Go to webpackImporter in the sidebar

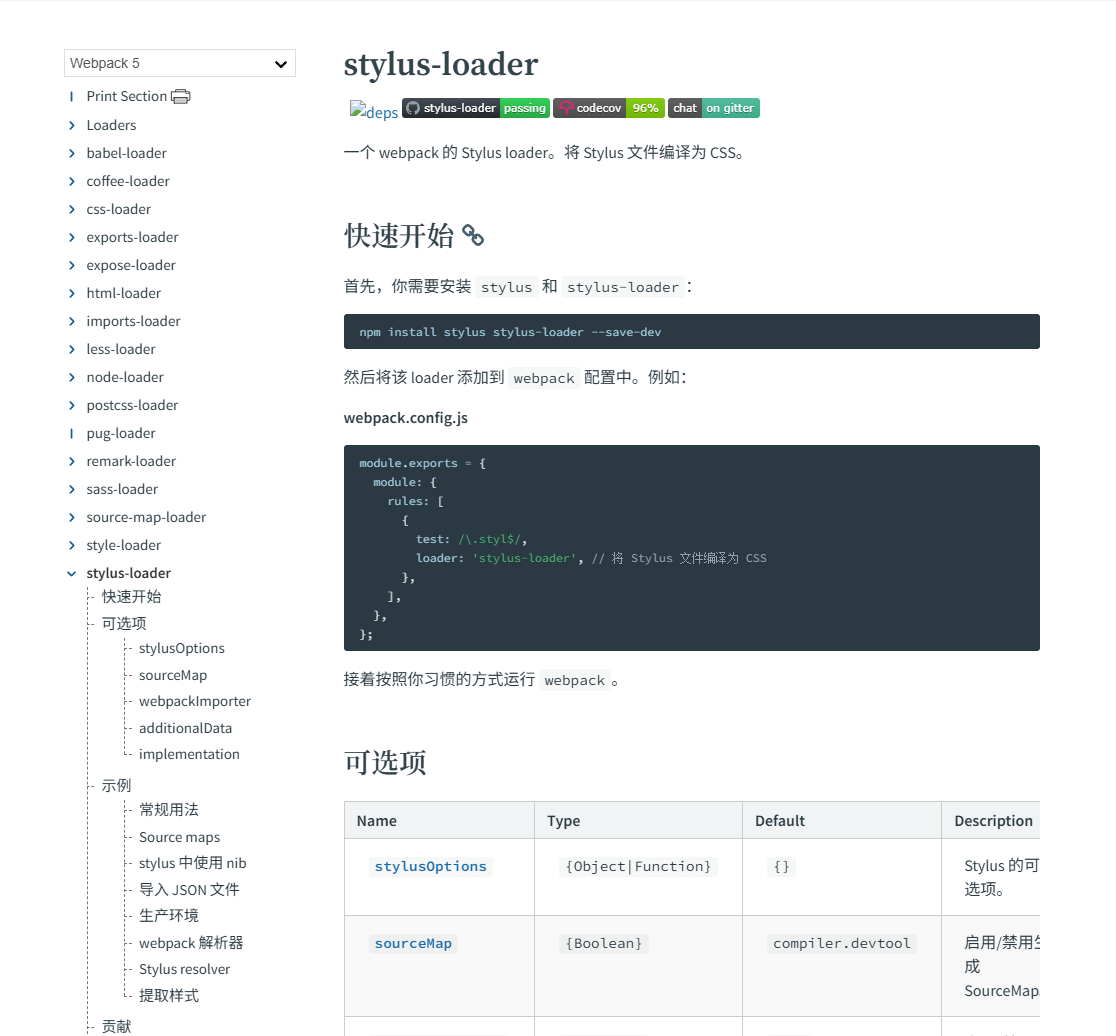click(x=195, y=701)
